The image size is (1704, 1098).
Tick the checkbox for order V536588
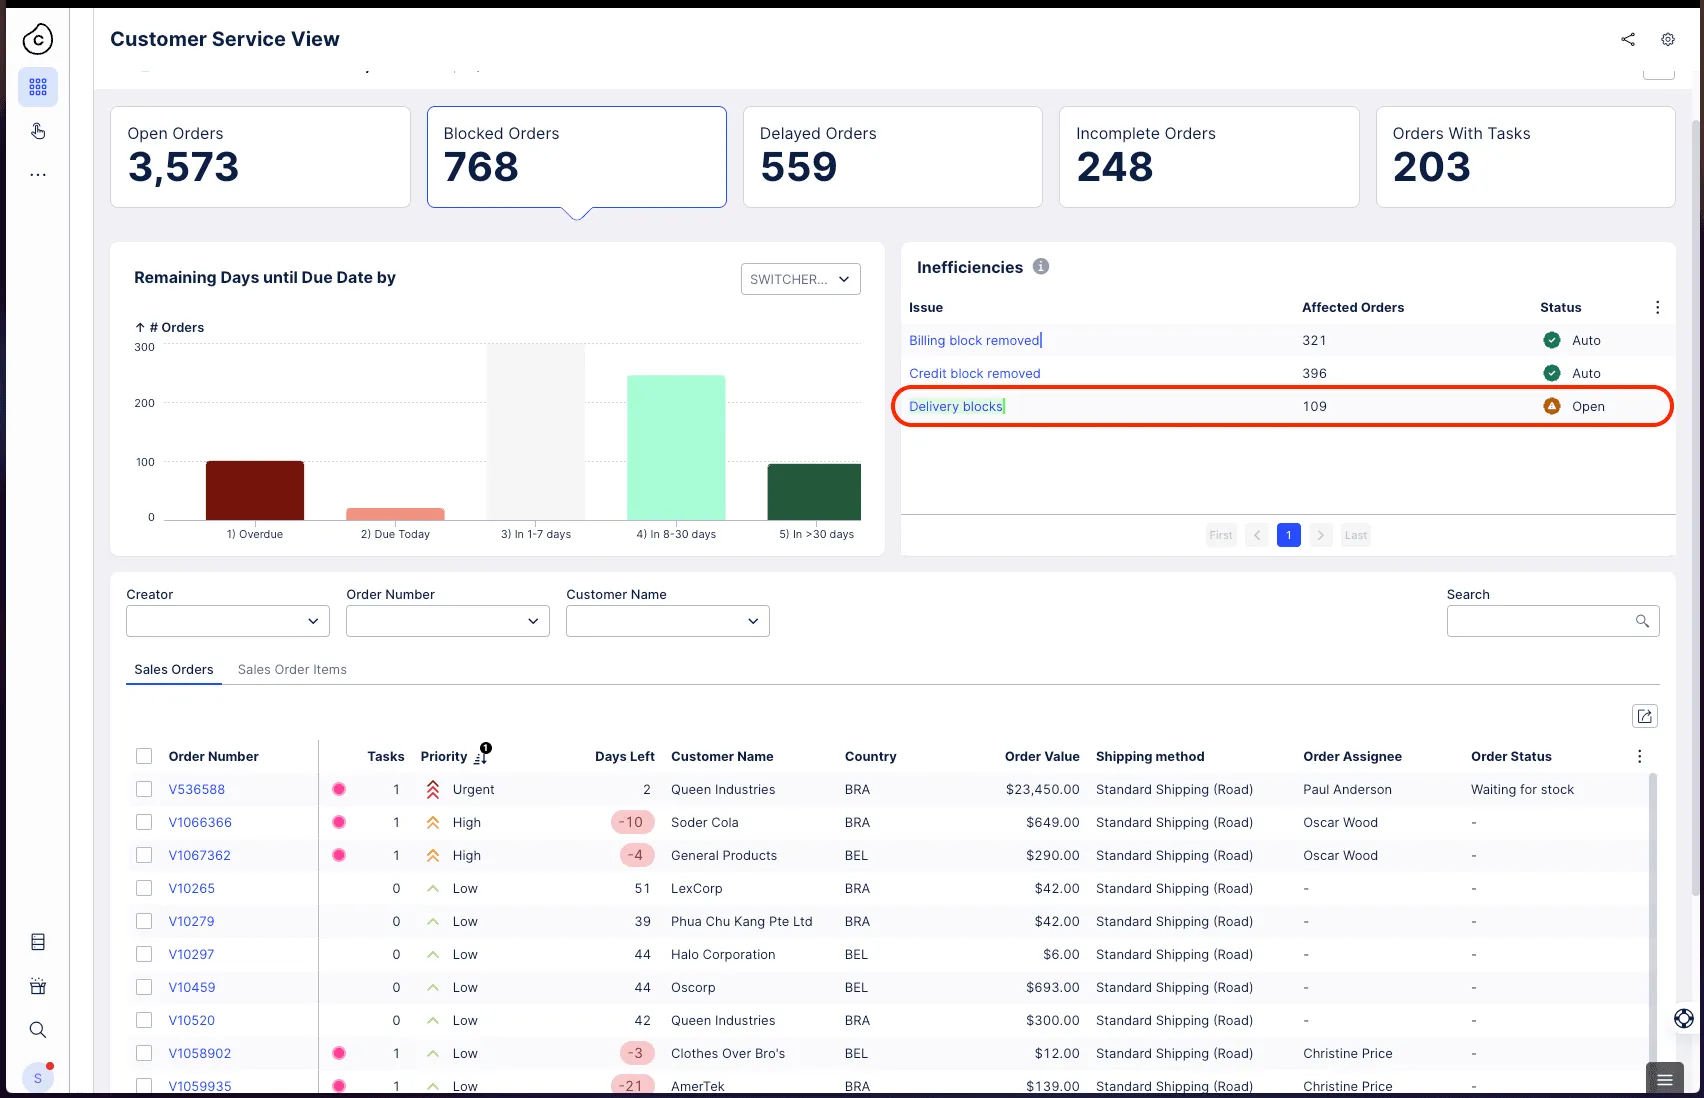pos(144,789)
